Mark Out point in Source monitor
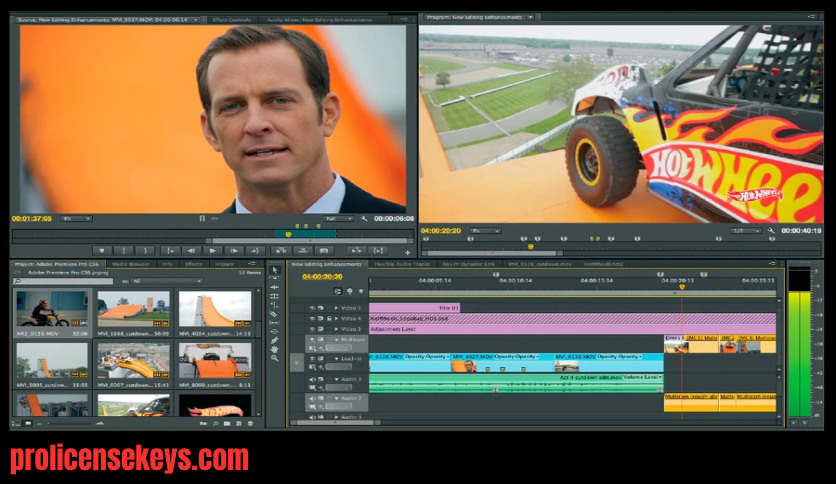The image size is (836, 484). click(146, 251)
